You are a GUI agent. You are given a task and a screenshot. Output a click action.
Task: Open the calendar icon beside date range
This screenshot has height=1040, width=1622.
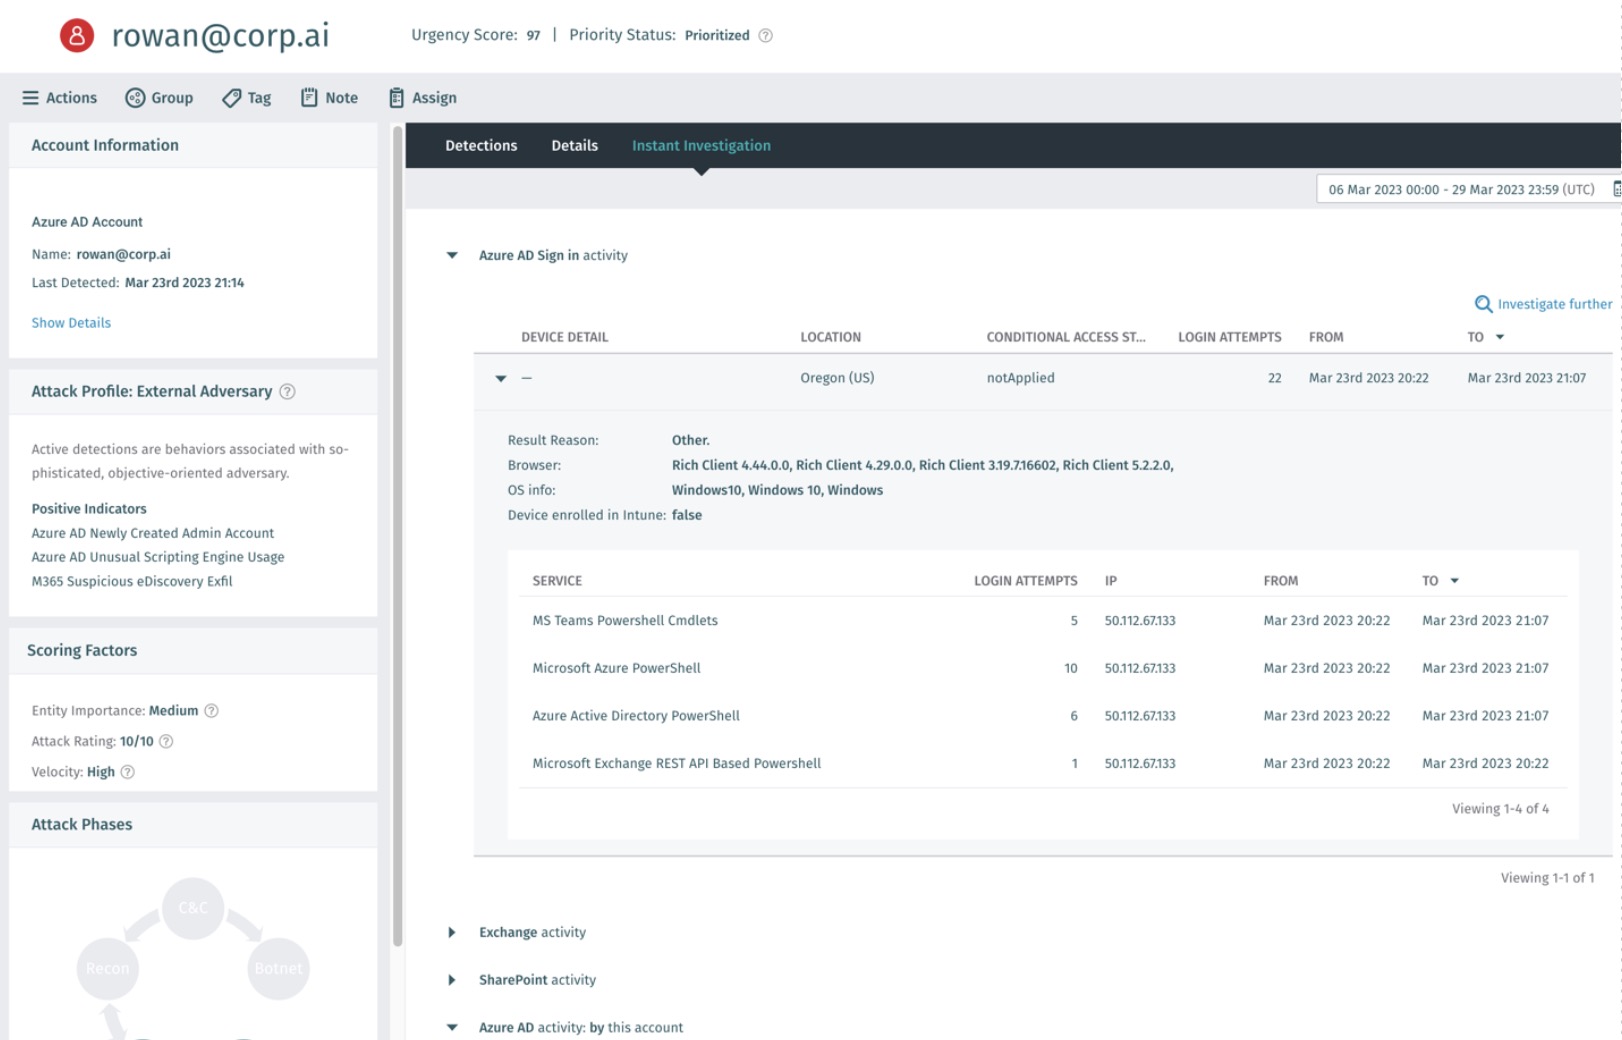point(1616,189)
